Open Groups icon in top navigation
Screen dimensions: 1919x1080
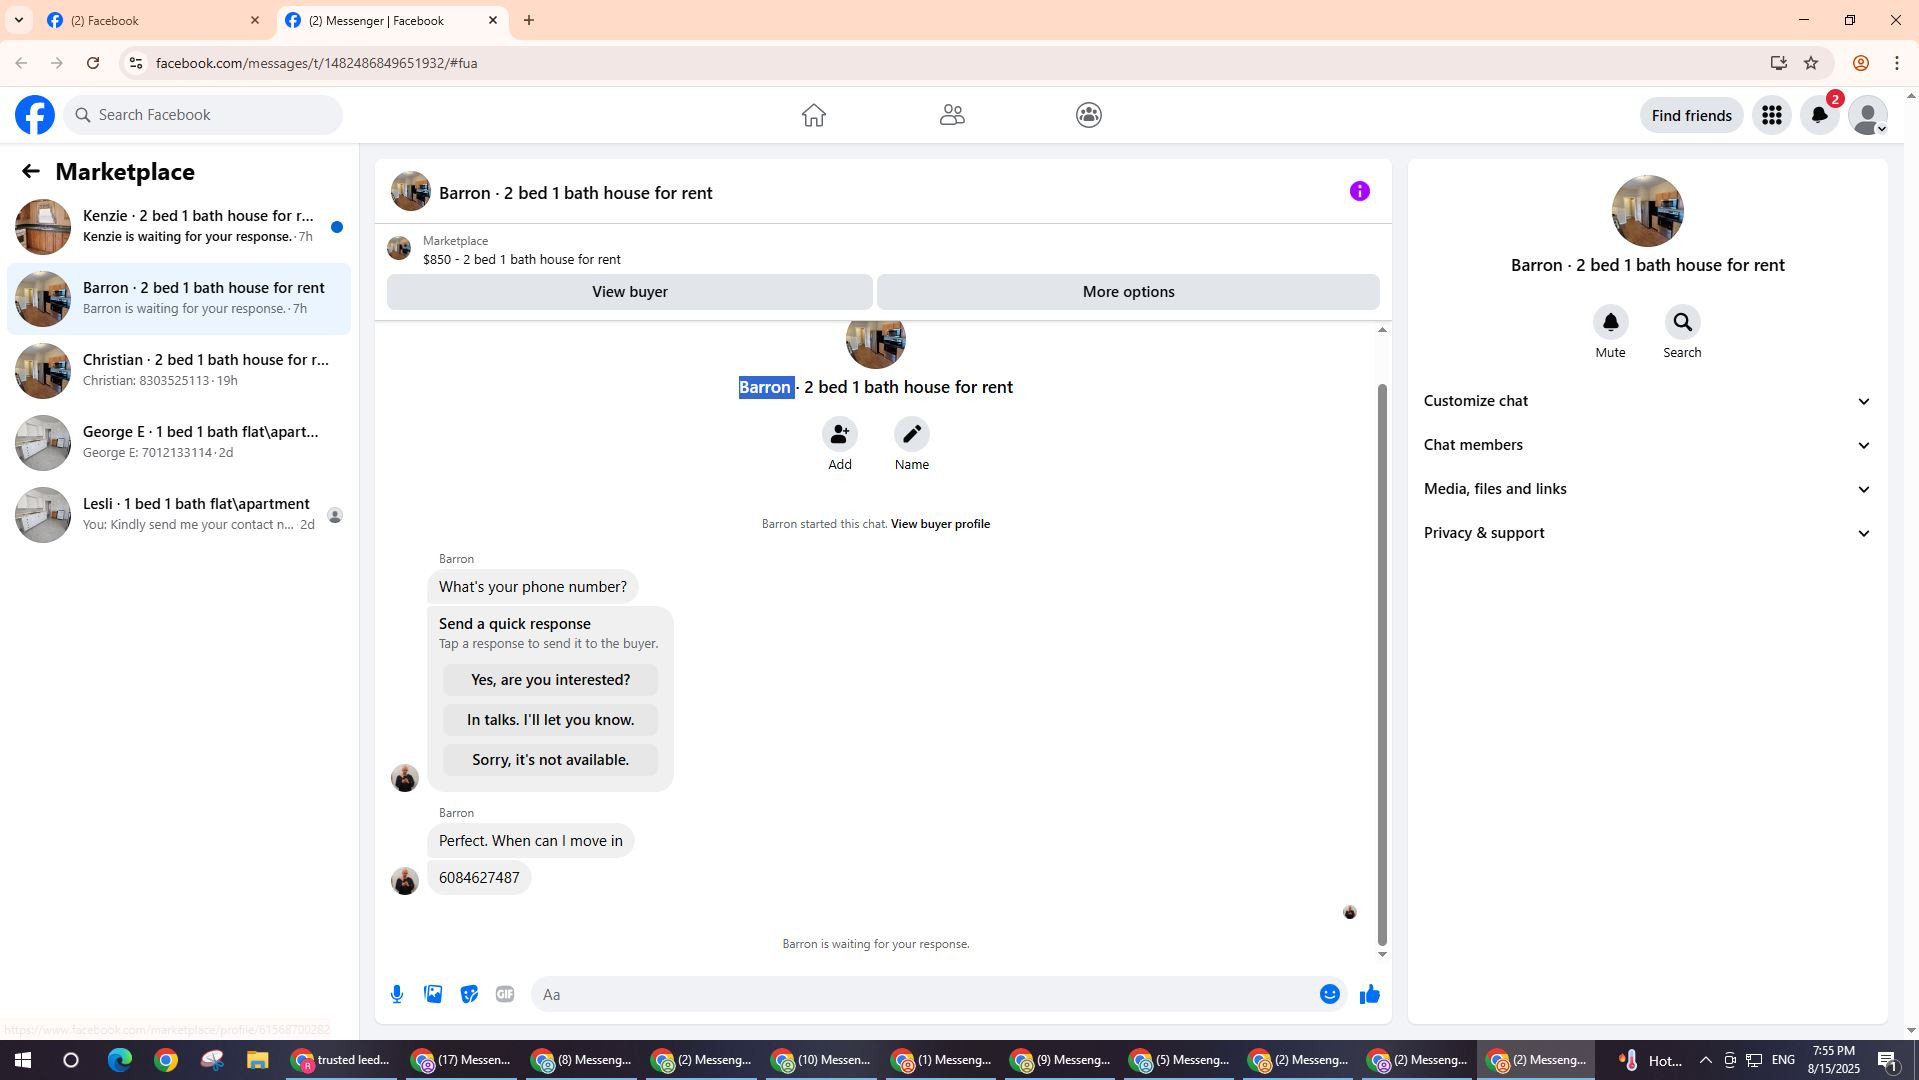[1089, 115]
